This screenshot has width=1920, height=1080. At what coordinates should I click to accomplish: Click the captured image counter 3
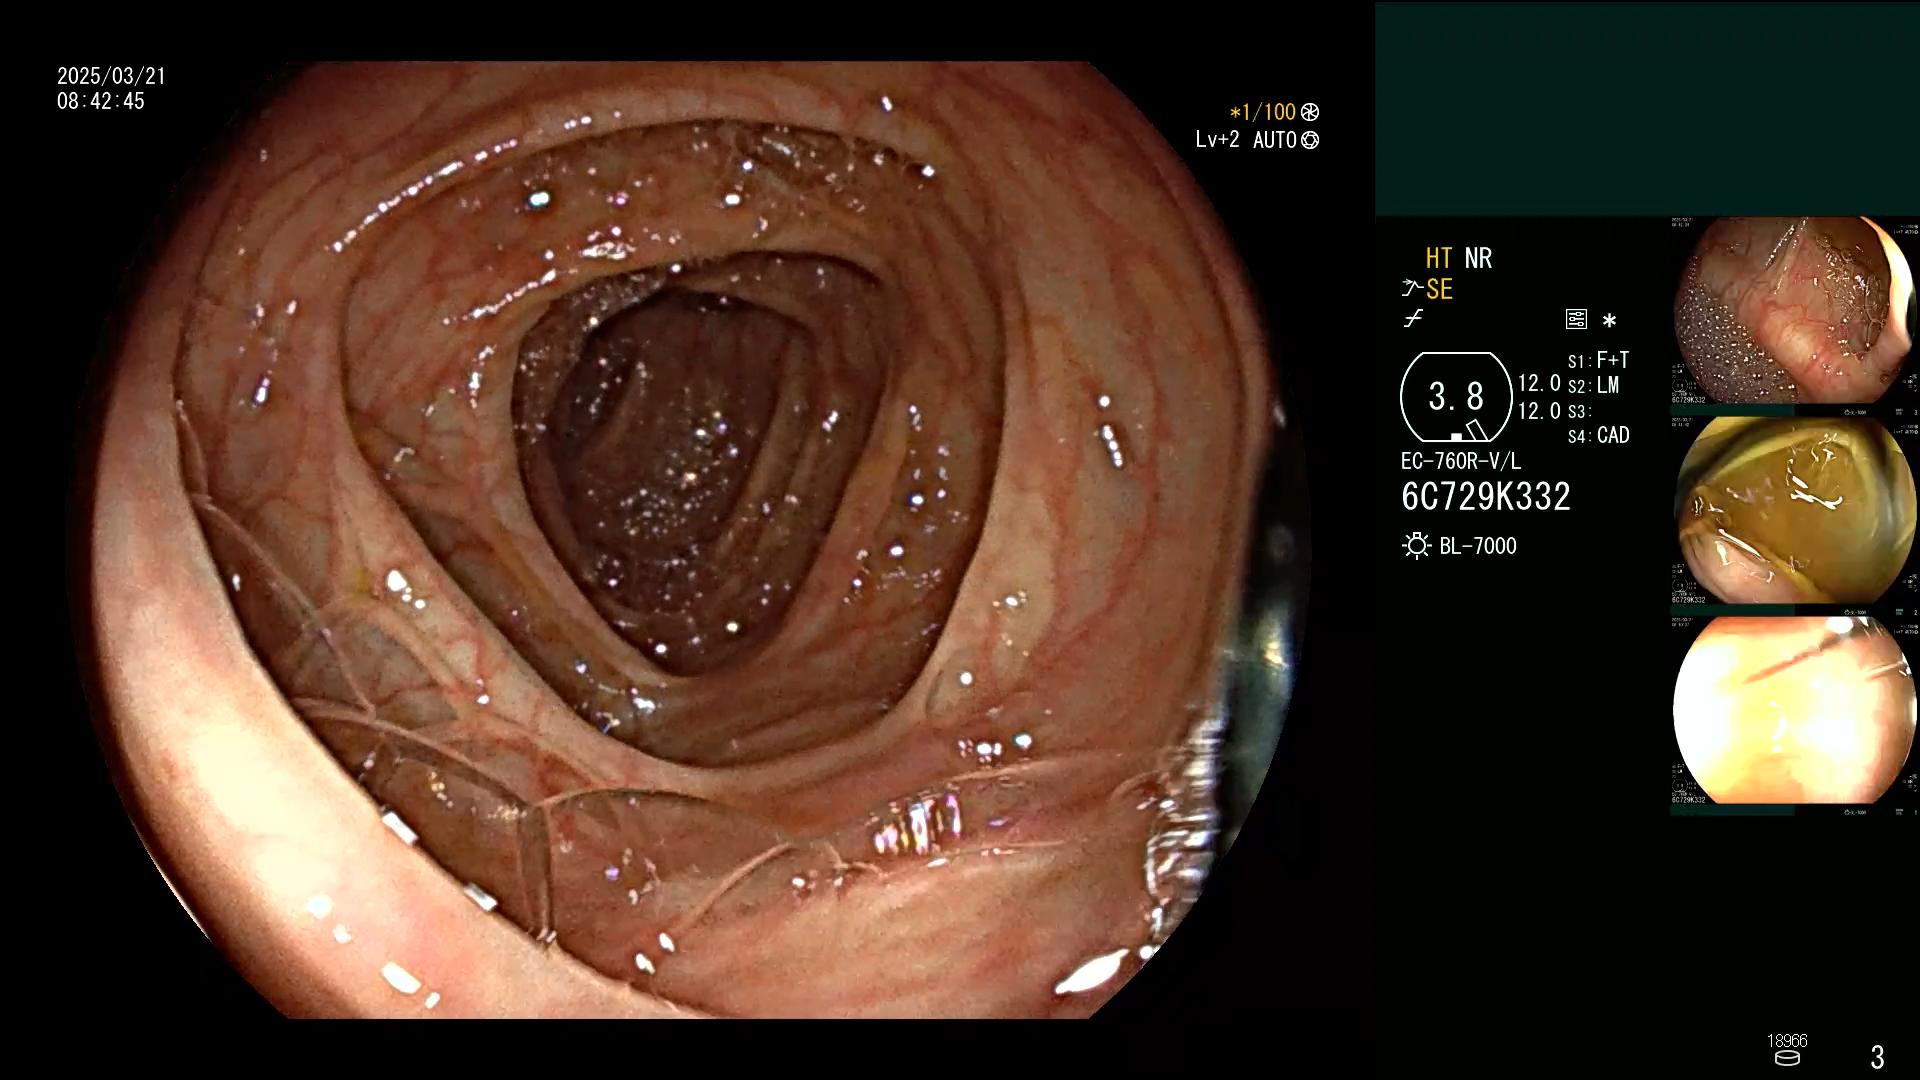1877,1057
